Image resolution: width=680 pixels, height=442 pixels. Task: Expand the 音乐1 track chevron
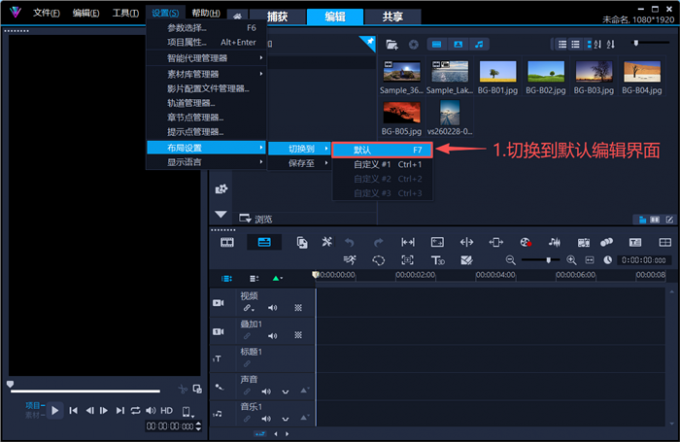285,419
